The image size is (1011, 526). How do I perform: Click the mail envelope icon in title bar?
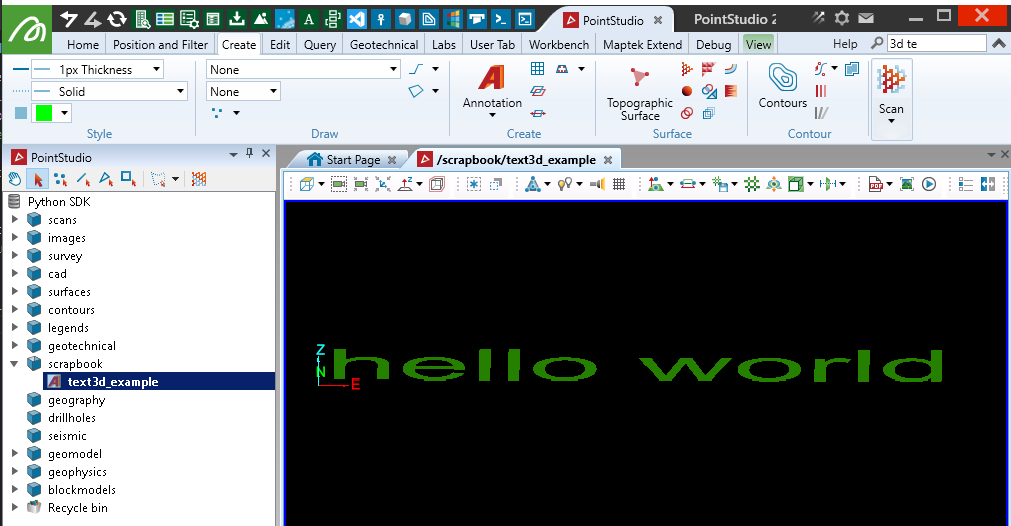[866, 18]
